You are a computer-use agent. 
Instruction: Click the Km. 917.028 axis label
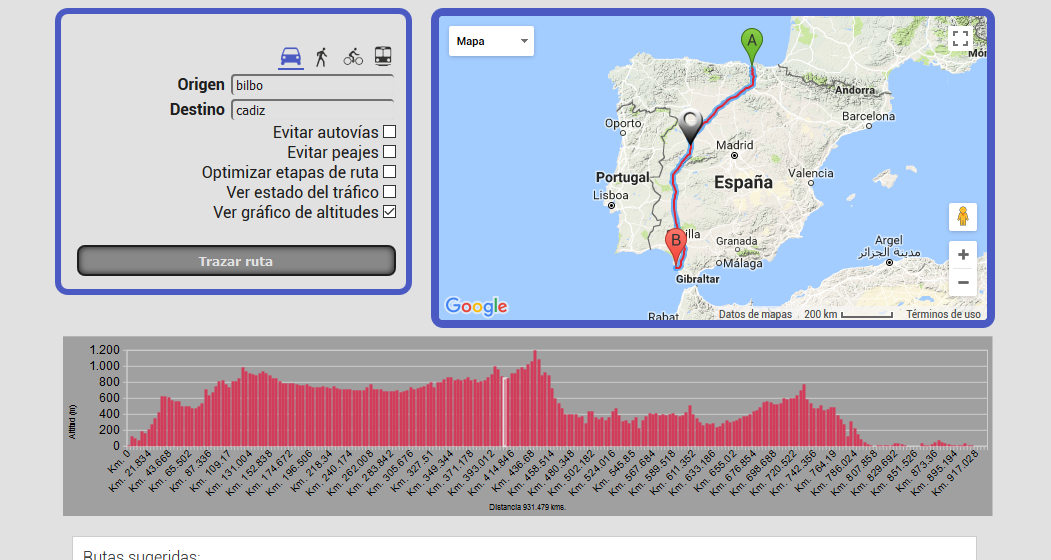[x=955, y=473]
